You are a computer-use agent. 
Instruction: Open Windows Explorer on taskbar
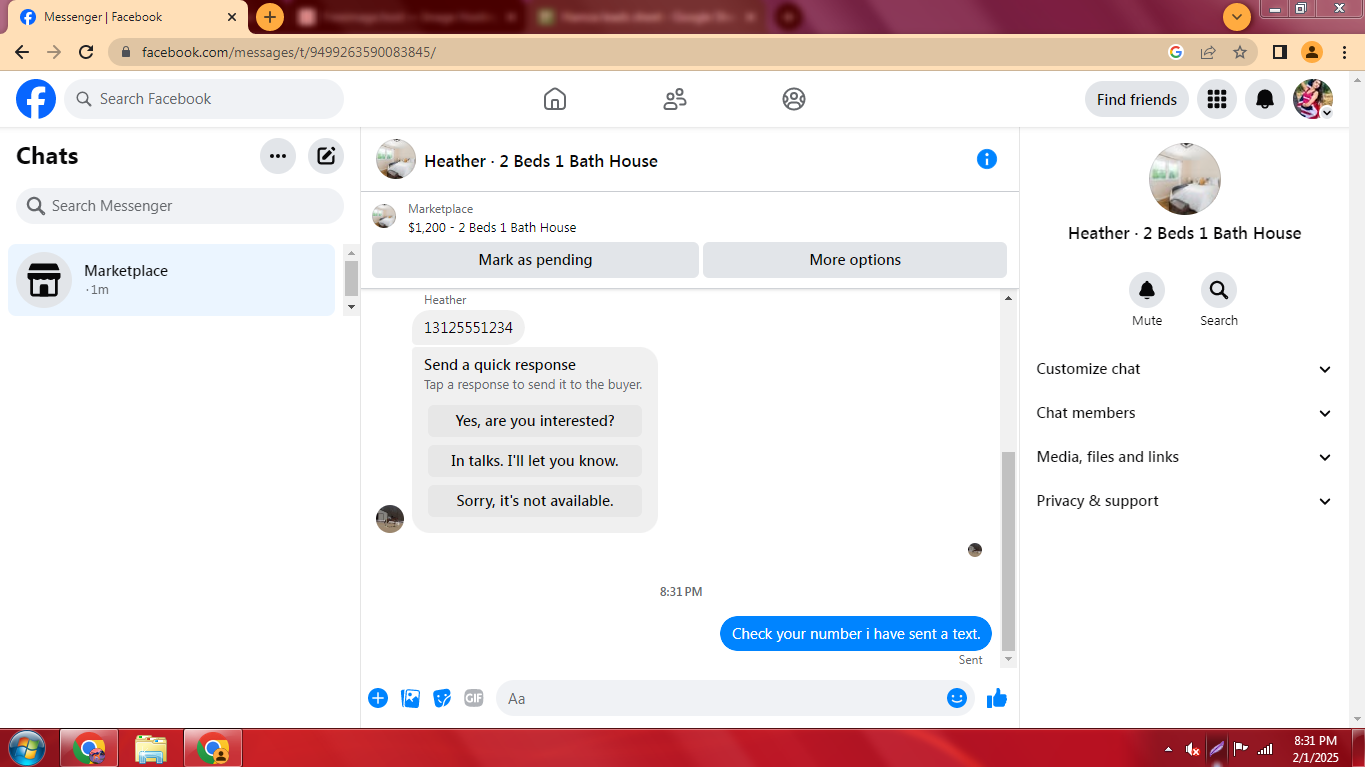(x=151, y=748)
